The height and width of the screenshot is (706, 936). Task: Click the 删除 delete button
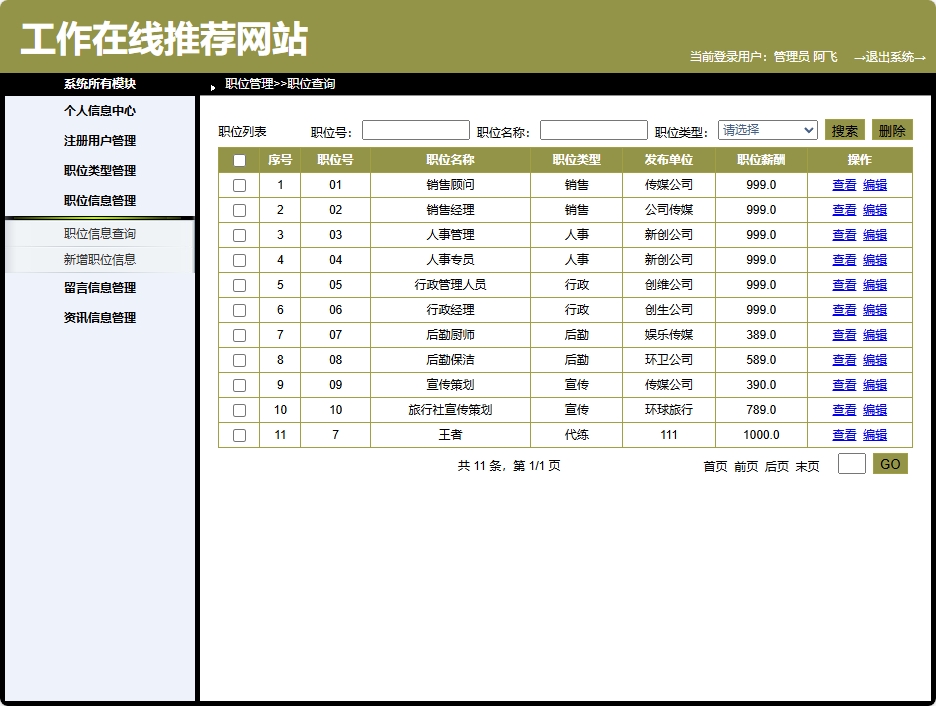click(890, 129)
